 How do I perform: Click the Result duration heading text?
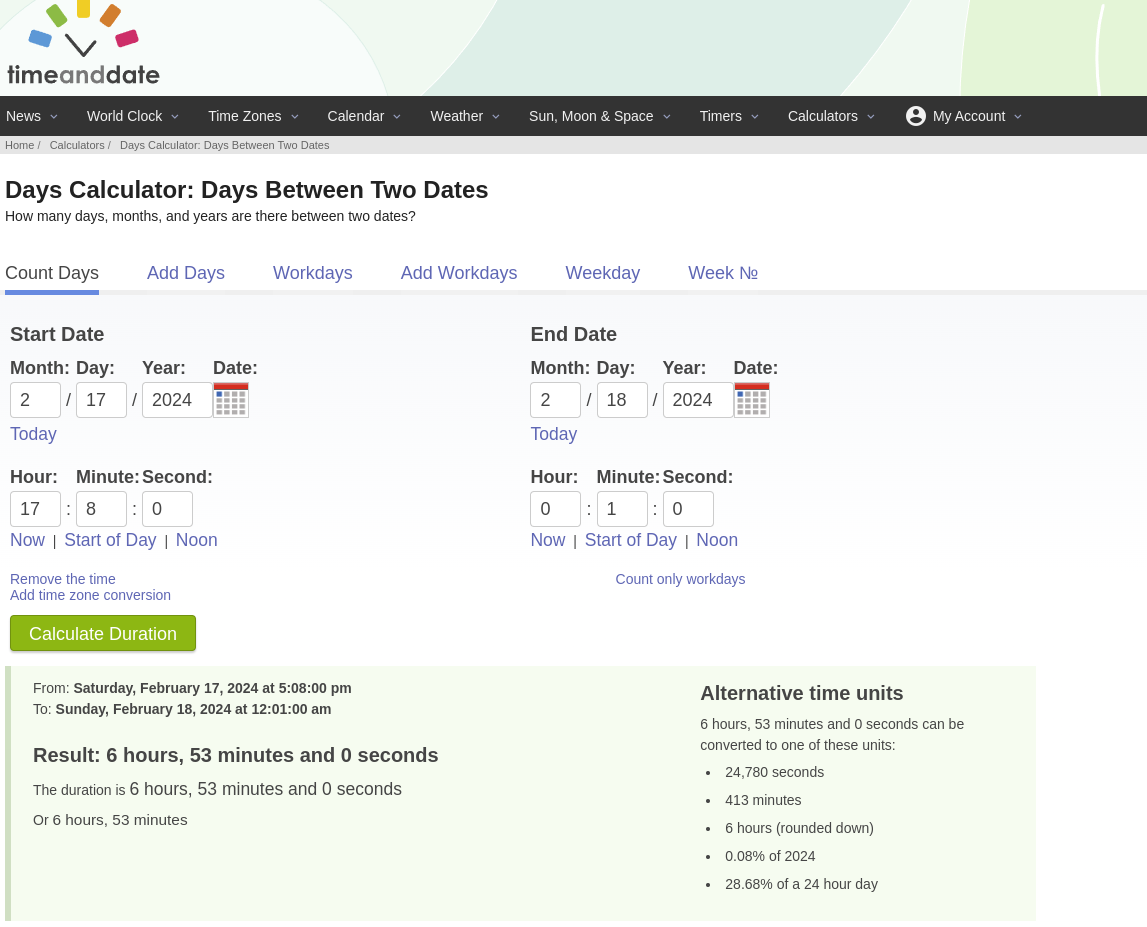236,755
